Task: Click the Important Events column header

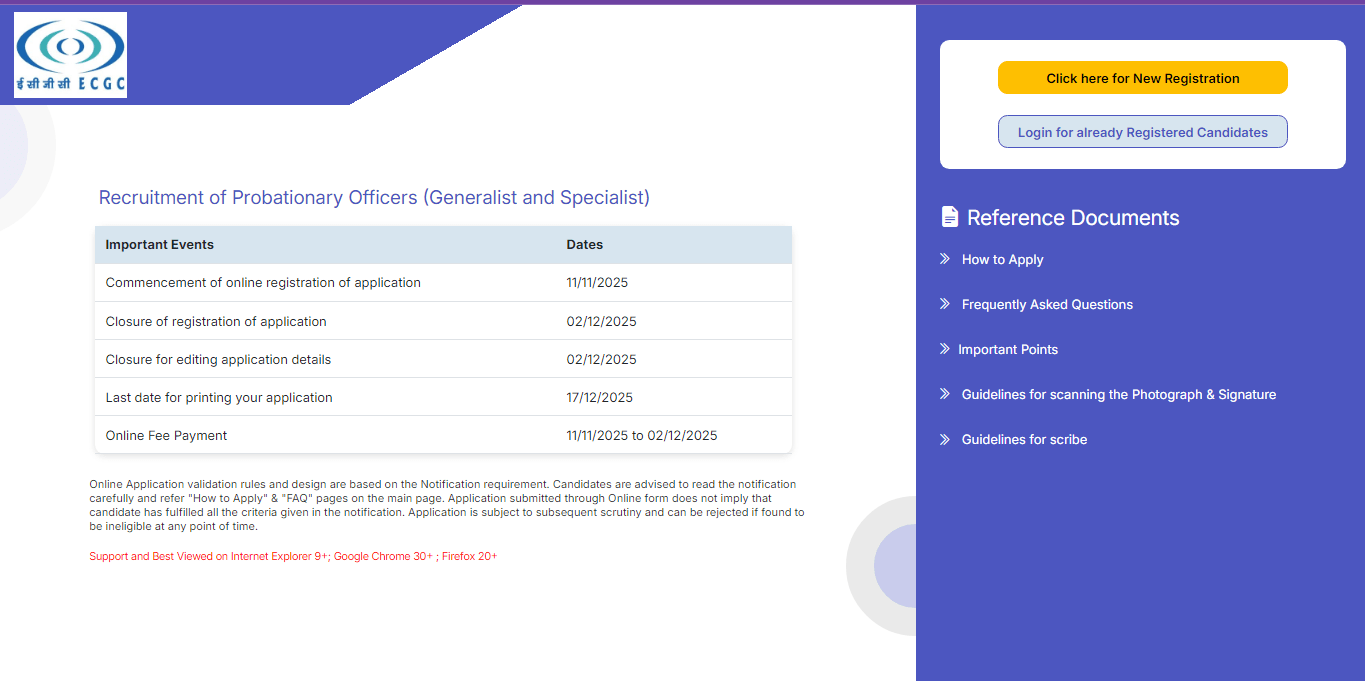Action: coord(160,245)
